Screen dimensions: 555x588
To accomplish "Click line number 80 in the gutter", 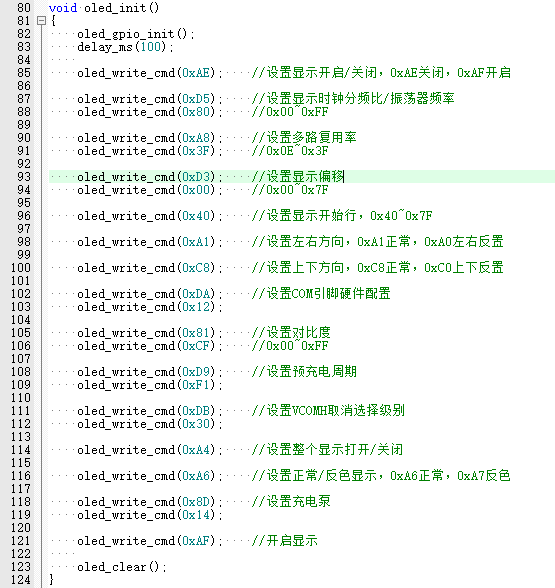I will [x=24, y=8].
